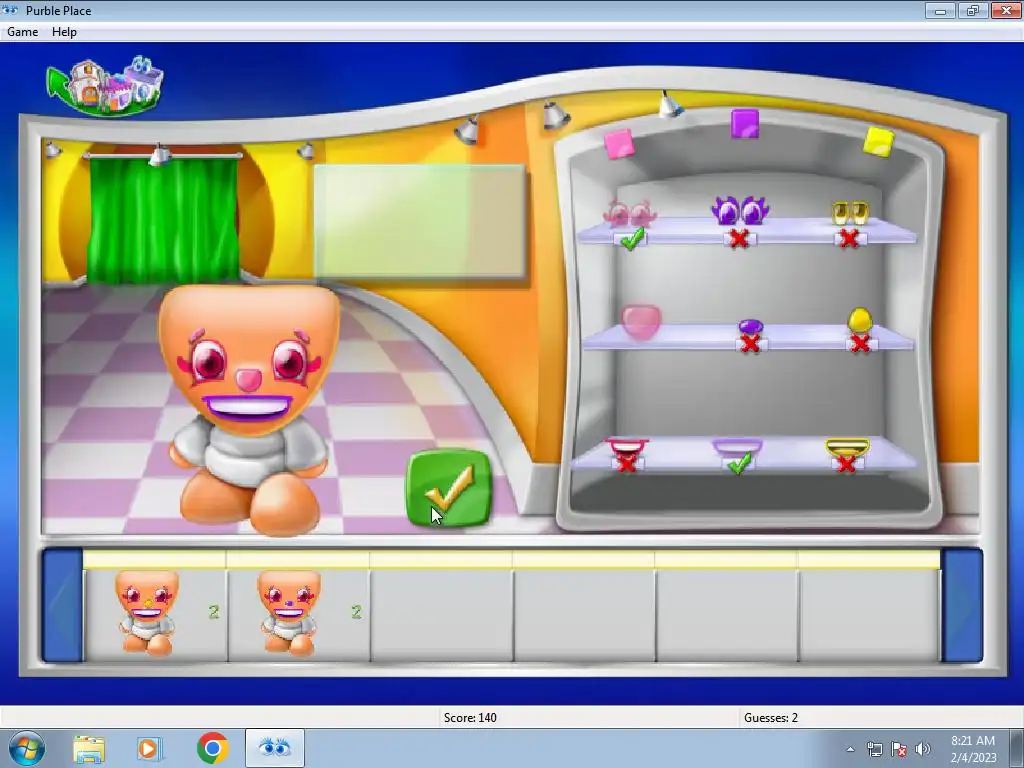Image resolution: width=1024 pixels, height=768 pixels.
Task: Click the 8:21 AM clock in taskbar
Action: [973, 741]
